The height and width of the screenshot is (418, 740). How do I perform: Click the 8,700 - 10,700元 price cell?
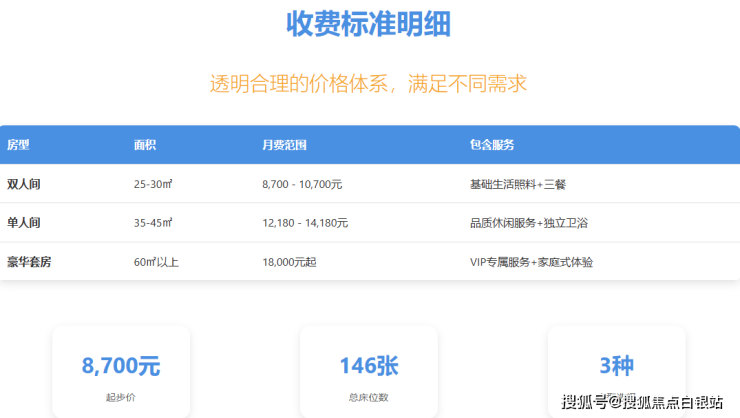click(302, 184)
